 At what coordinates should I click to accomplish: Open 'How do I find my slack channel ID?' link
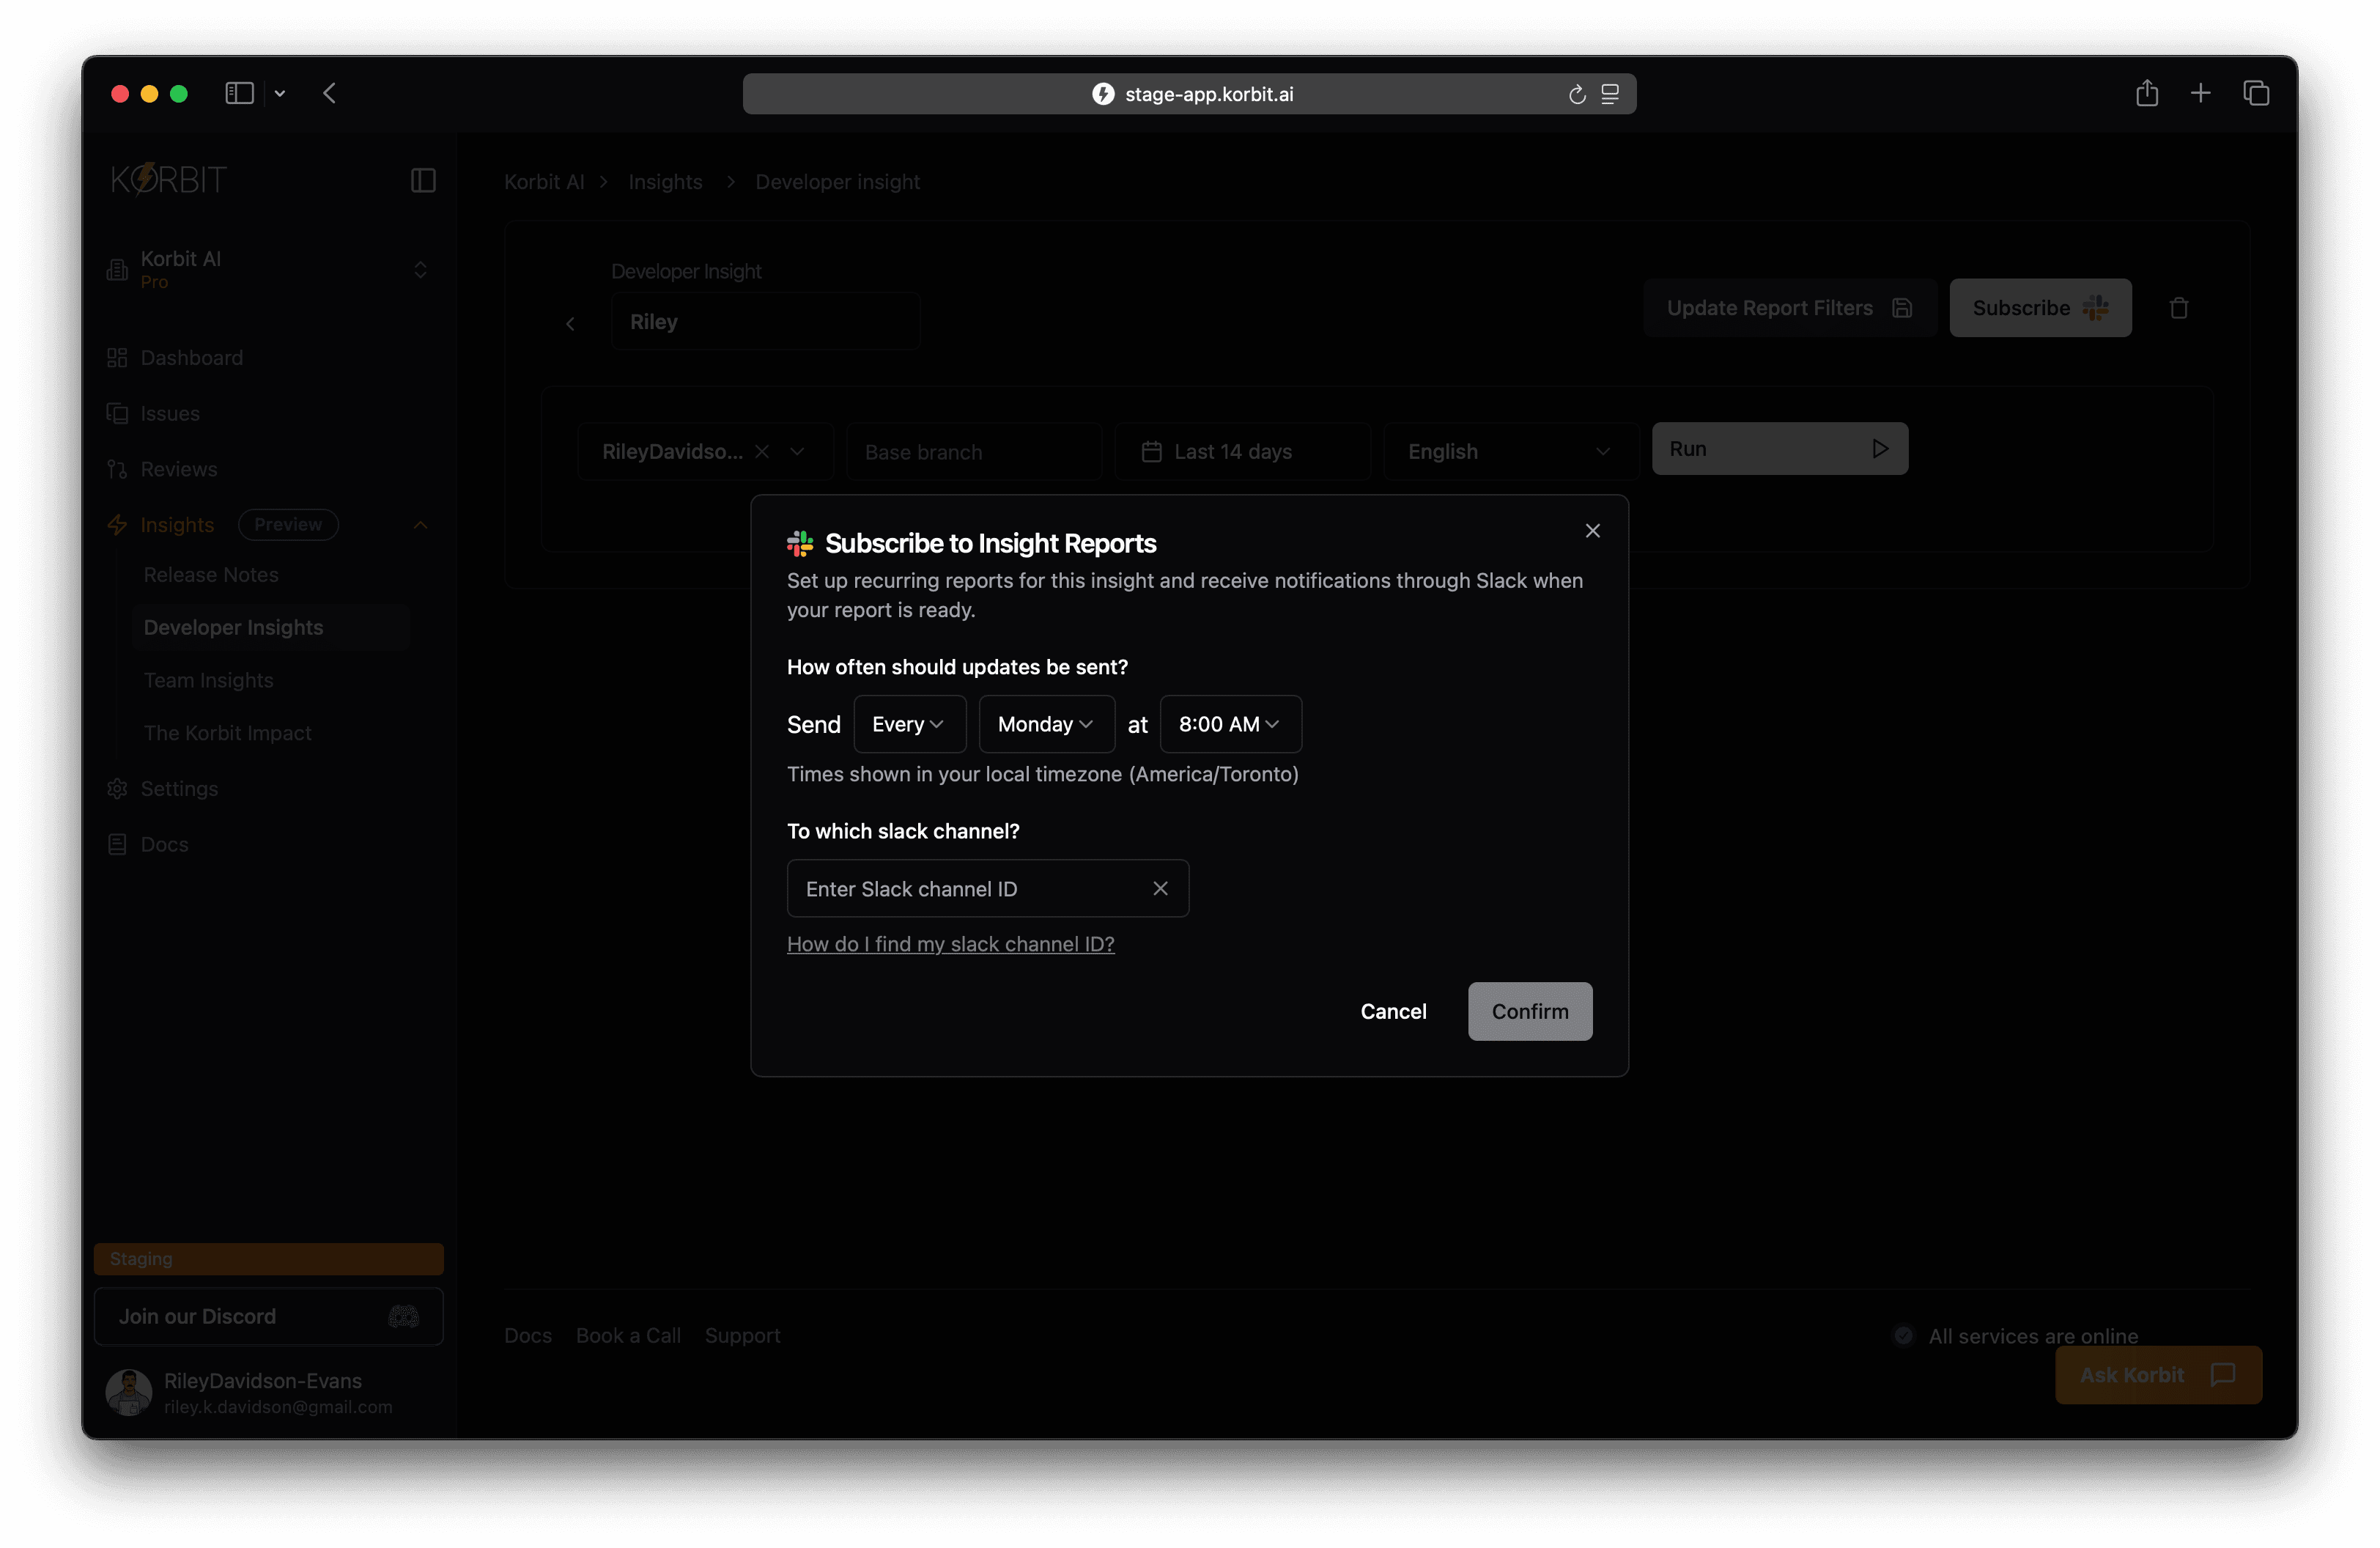coord(950,944)
